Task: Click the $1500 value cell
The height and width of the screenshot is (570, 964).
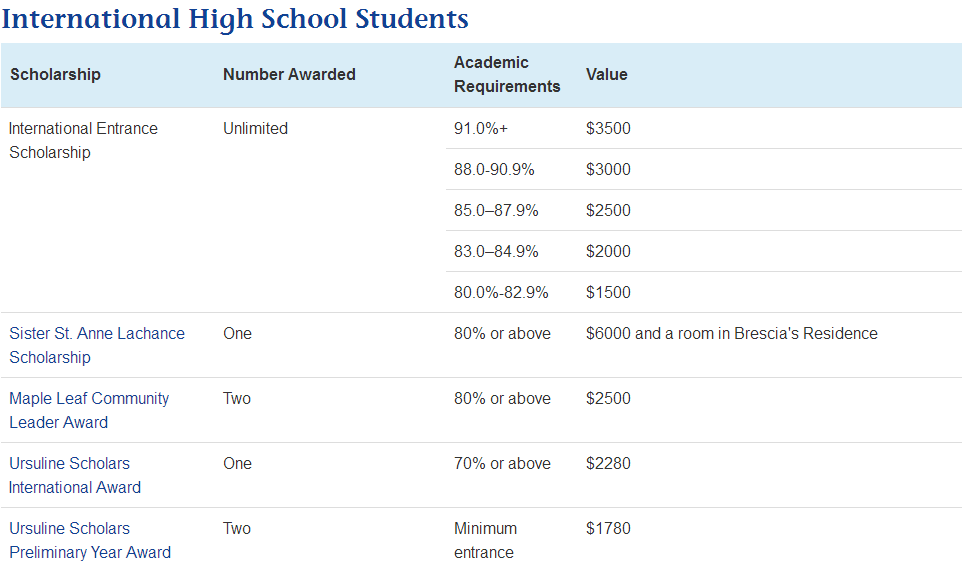Action: click(x=608, y=293)
